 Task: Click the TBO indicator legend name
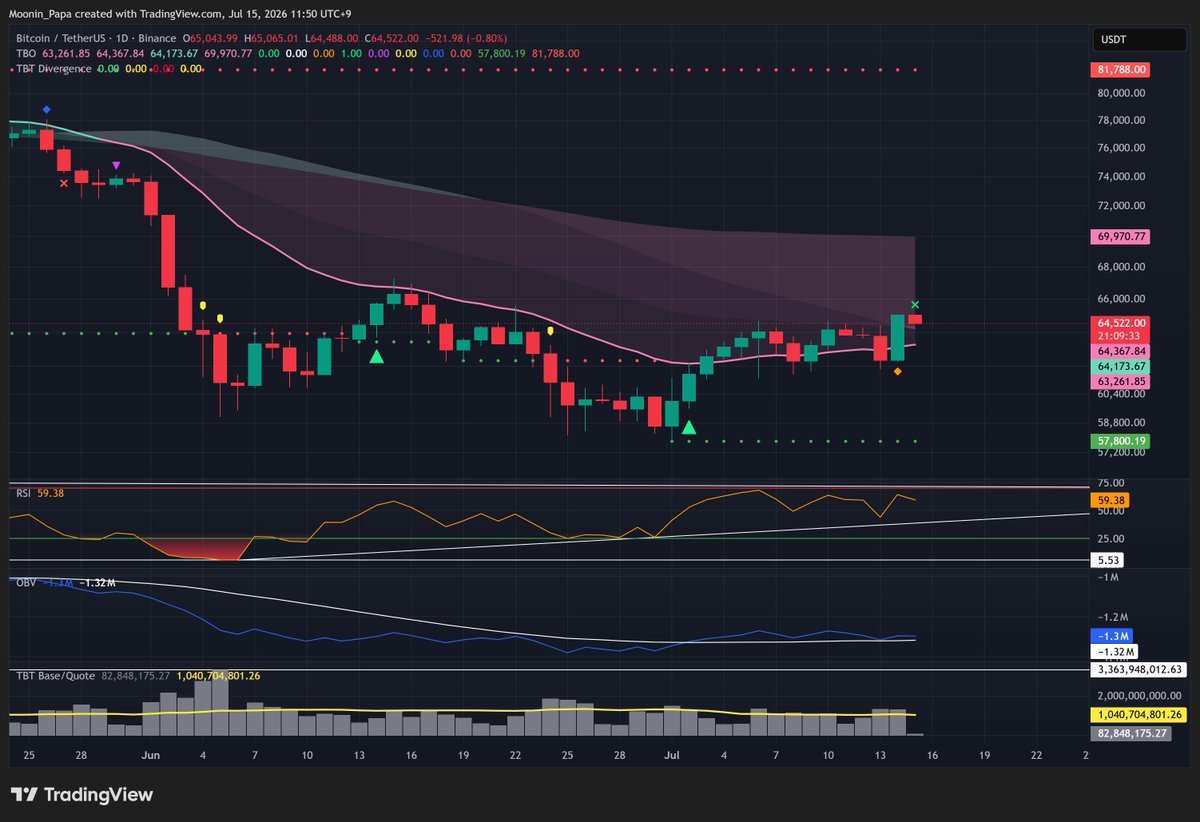24,53
